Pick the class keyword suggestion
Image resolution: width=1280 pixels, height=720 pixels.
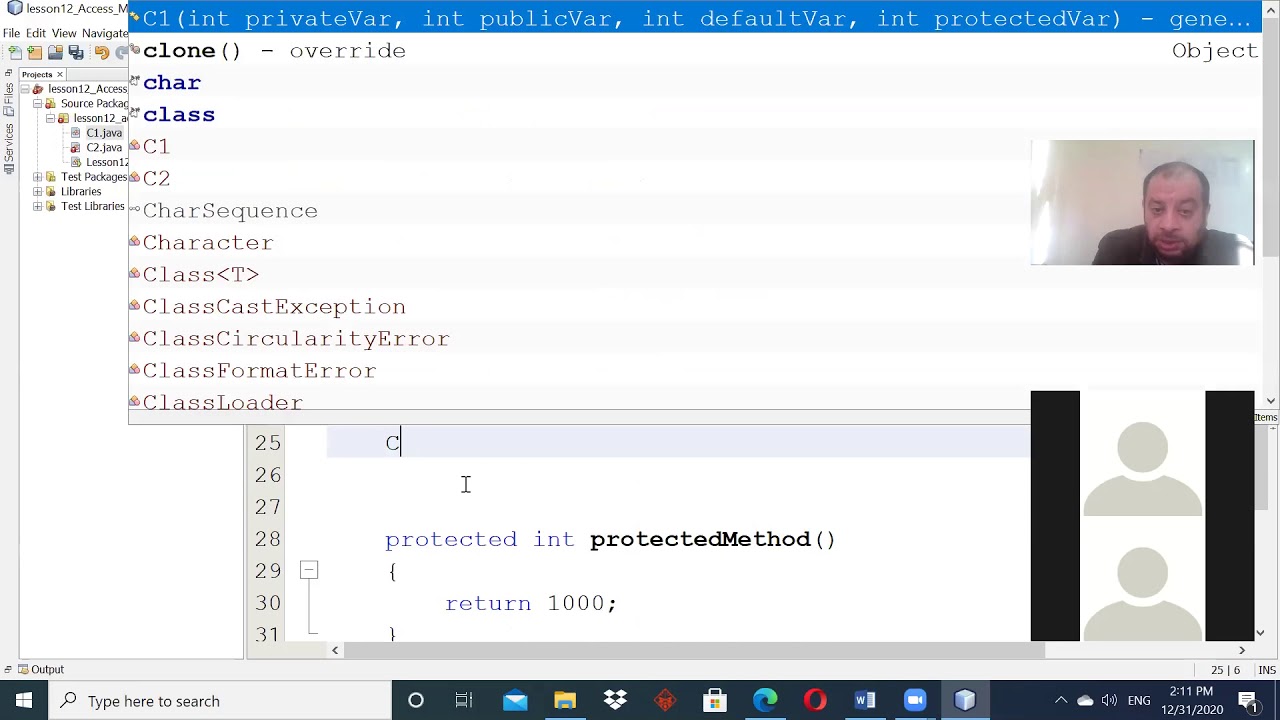click(694, 114)
